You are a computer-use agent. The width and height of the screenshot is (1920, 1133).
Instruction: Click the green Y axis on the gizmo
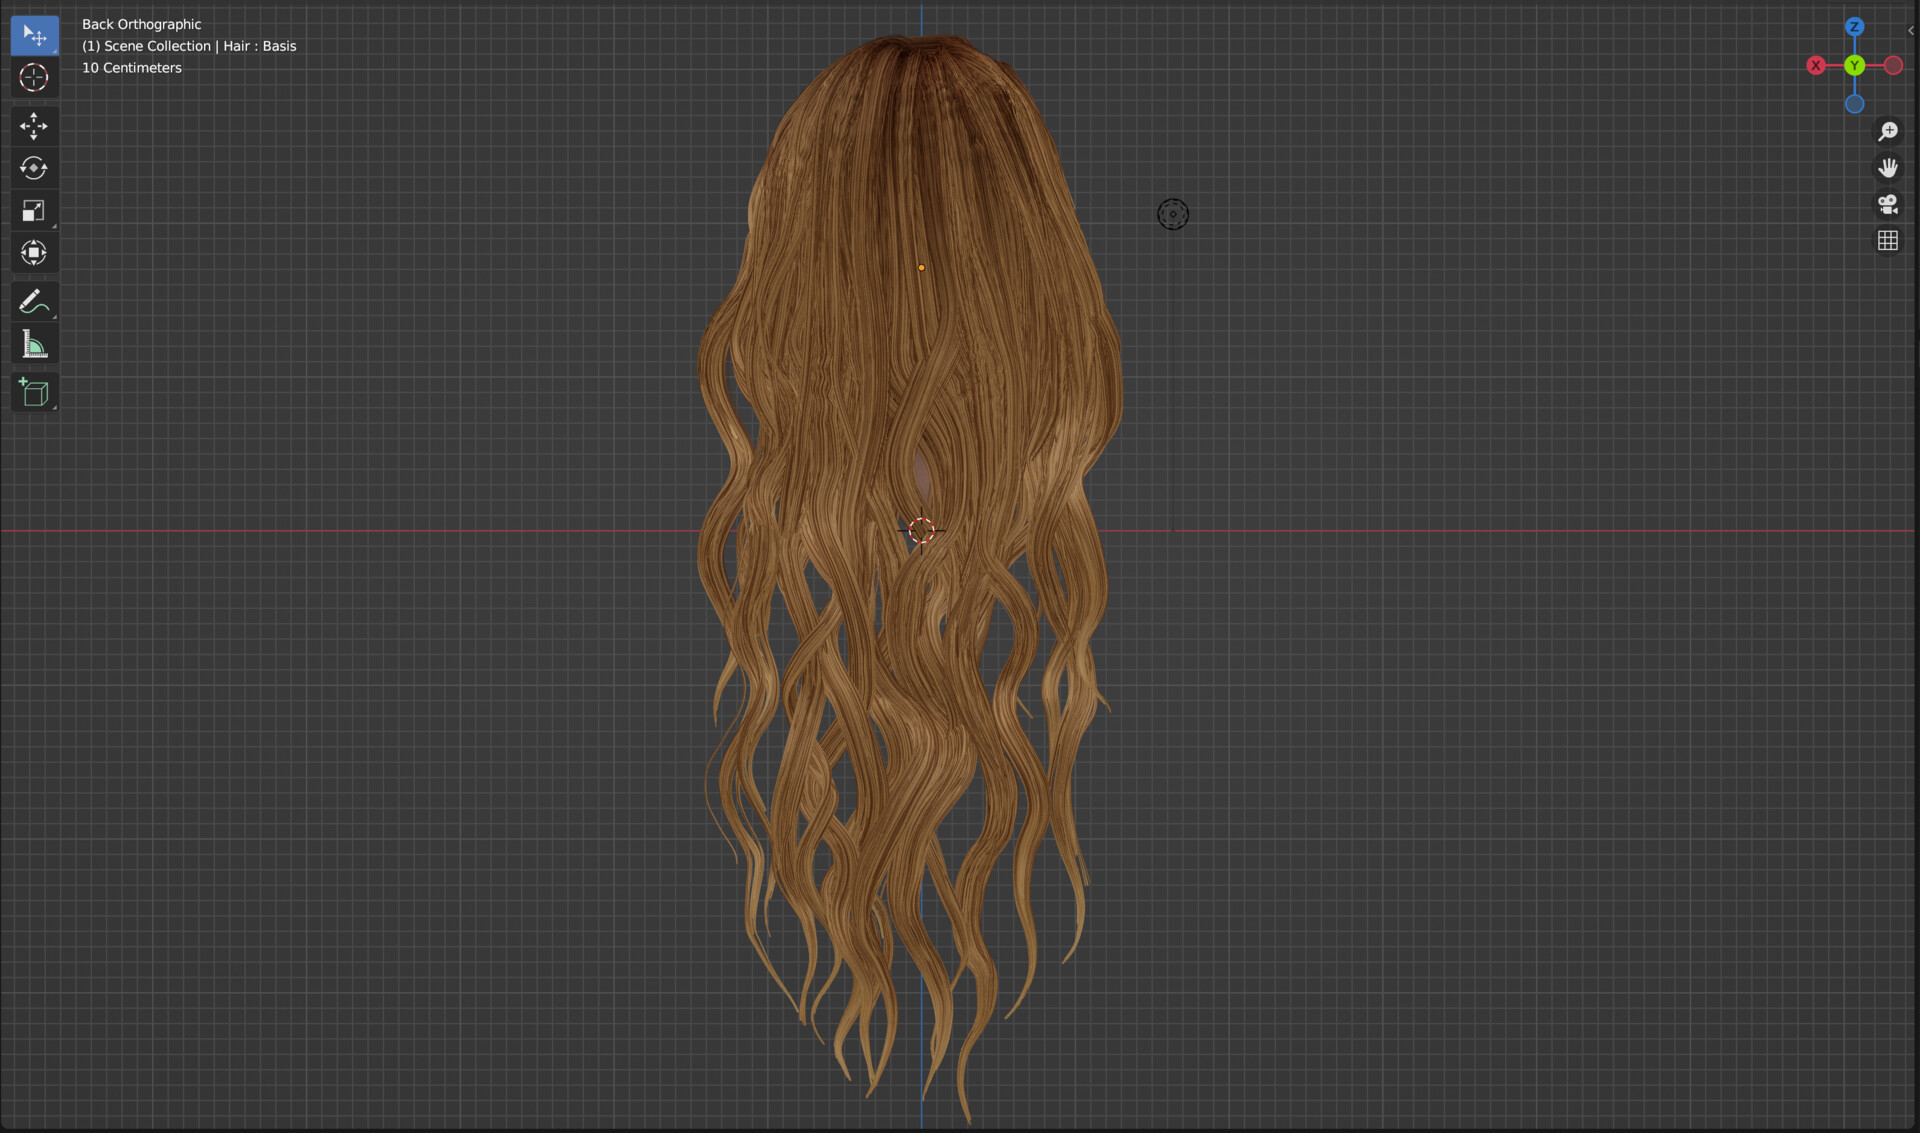click(x=1855, y=65)
